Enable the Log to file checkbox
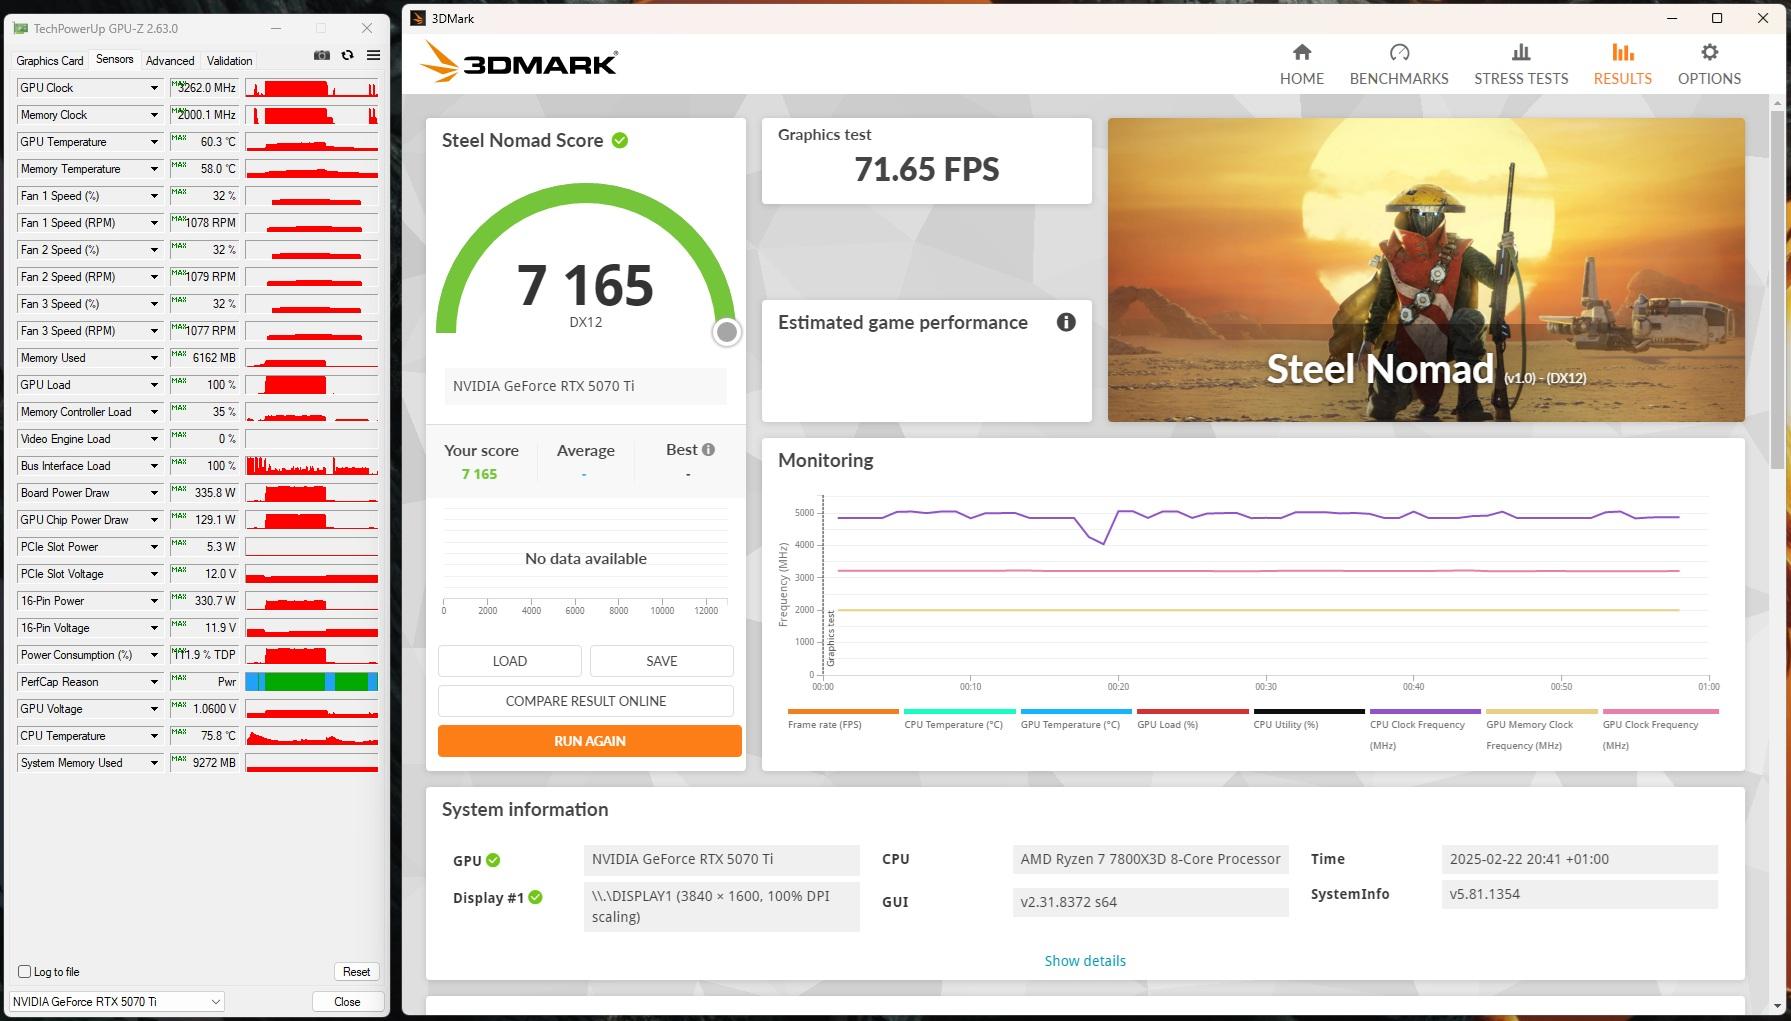The width and height of the screenshot is (1791, 1021). point(25,971)
